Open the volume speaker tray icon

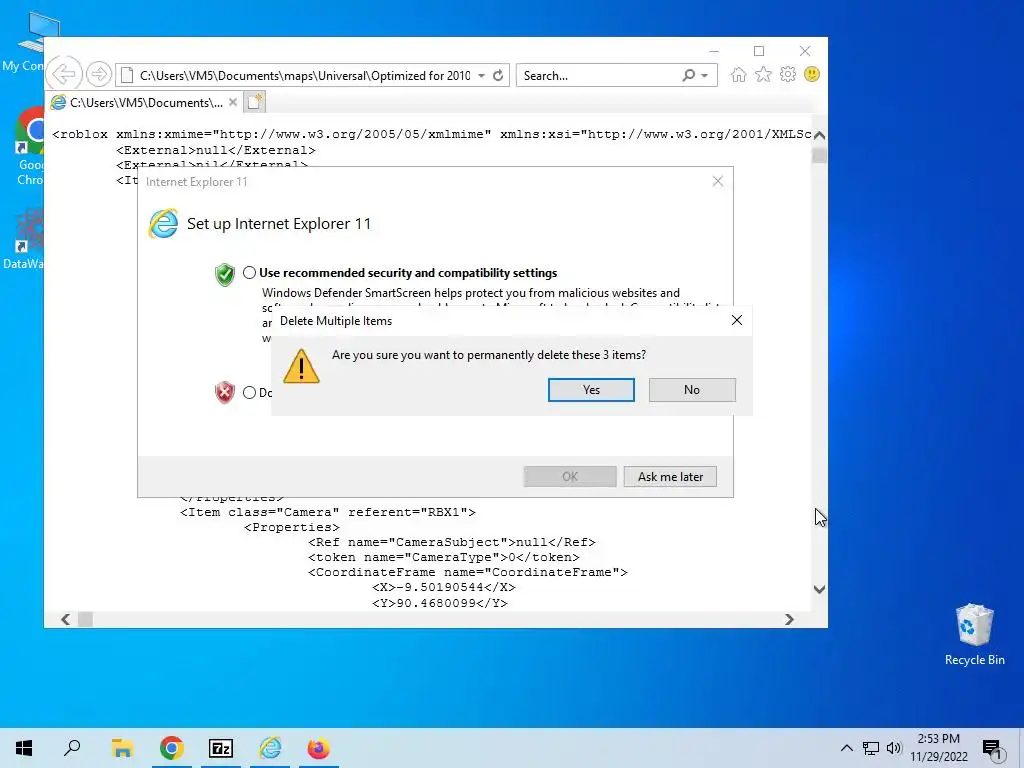tap(894, 748)
